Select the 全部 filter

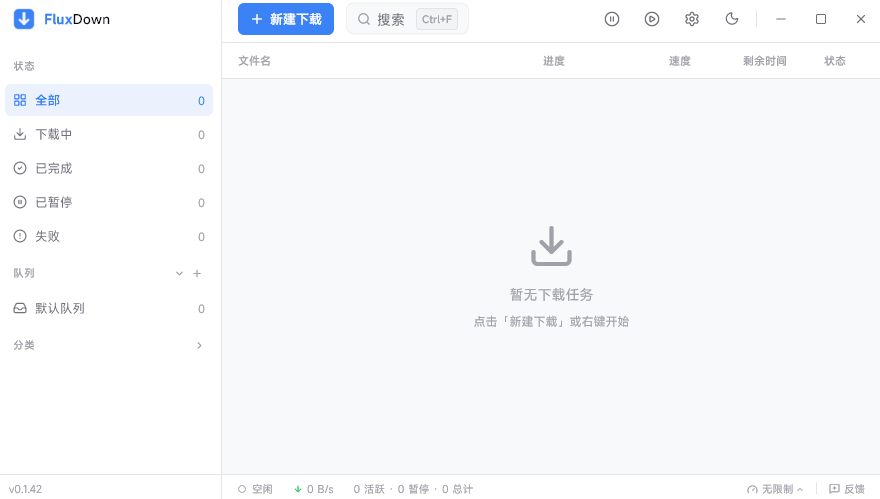[x=109, y=100]
